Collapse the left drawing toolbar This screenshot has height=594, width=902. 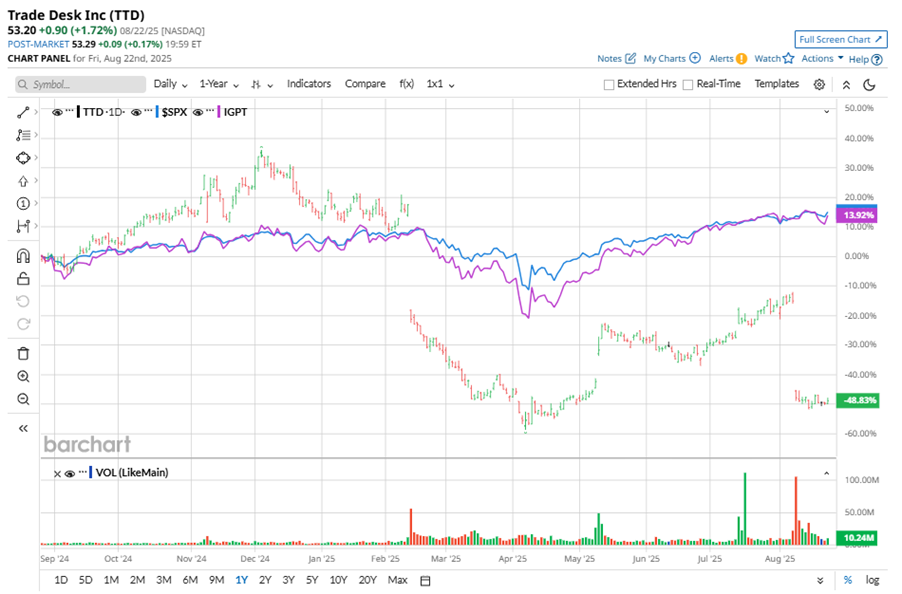point(23,428)
